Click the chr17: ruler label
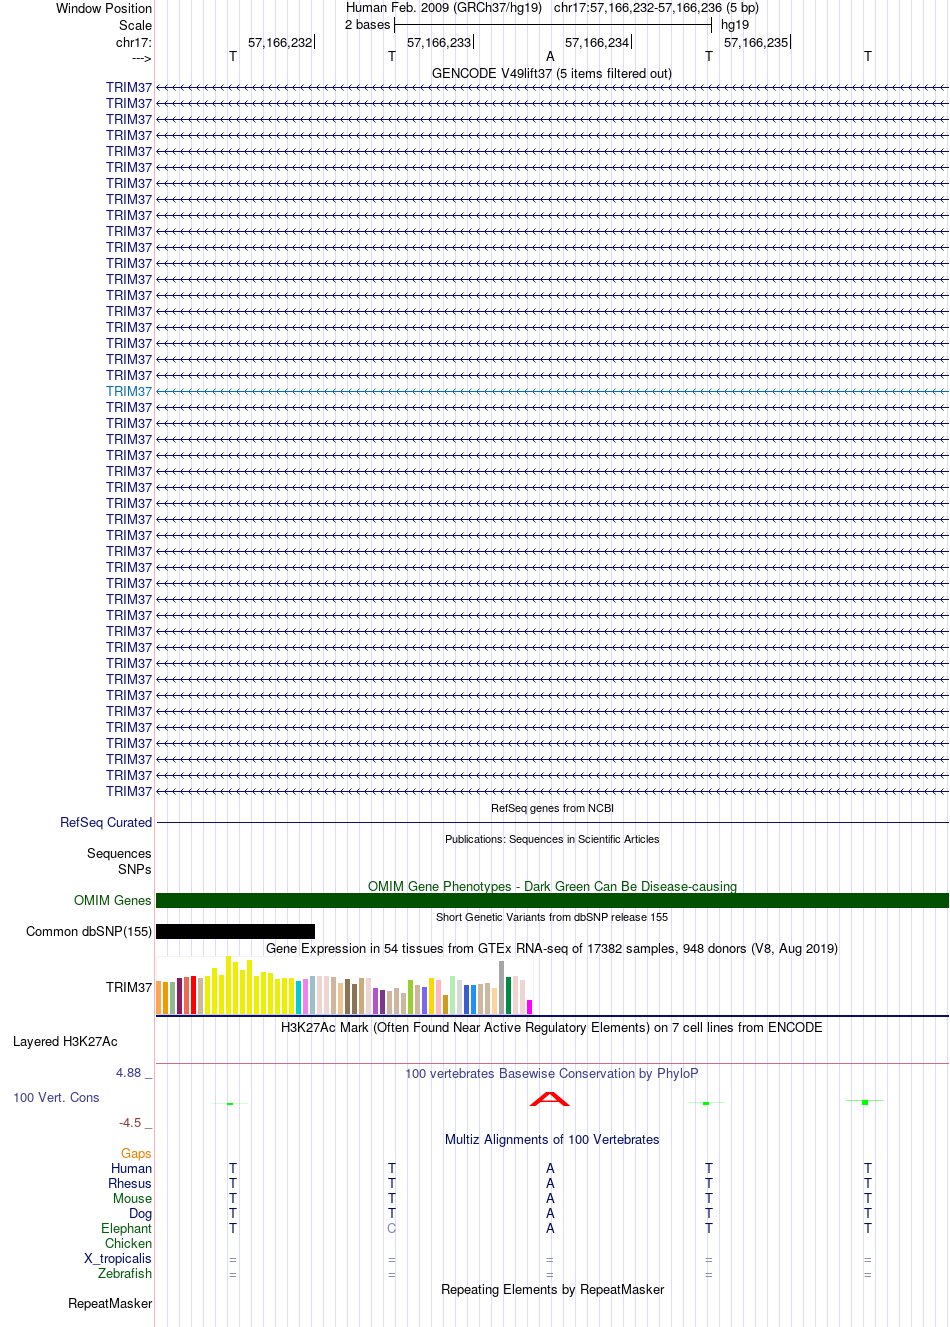The height and width of the screenshot is (1327, 950). coord(134,42)
